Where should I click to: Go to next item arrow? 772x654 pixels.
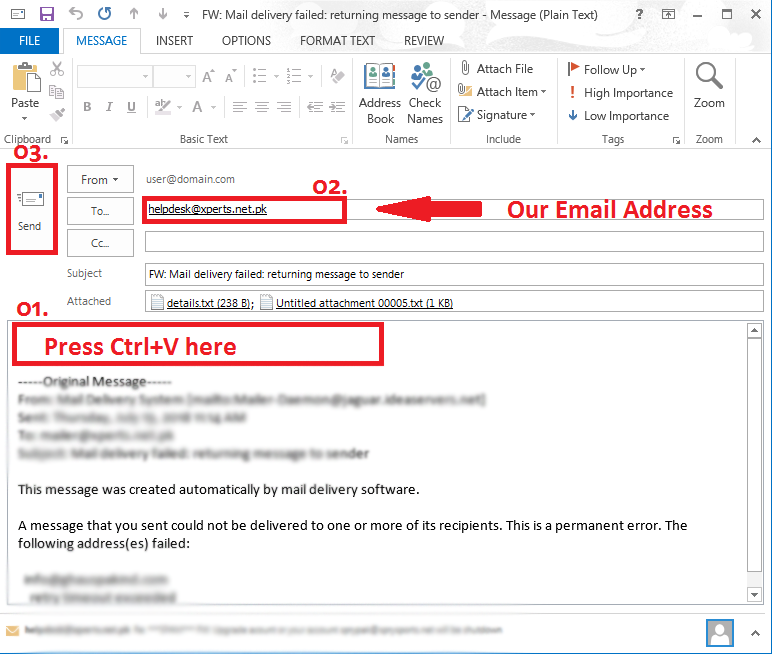pyautogui.click(x=163, y=14)
